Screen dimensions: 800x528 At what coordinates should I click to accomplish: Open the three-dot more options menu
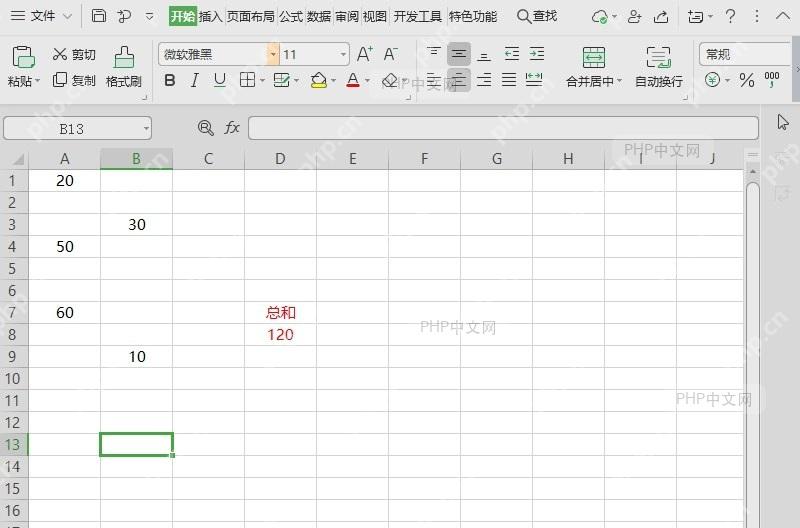point(757,16)
